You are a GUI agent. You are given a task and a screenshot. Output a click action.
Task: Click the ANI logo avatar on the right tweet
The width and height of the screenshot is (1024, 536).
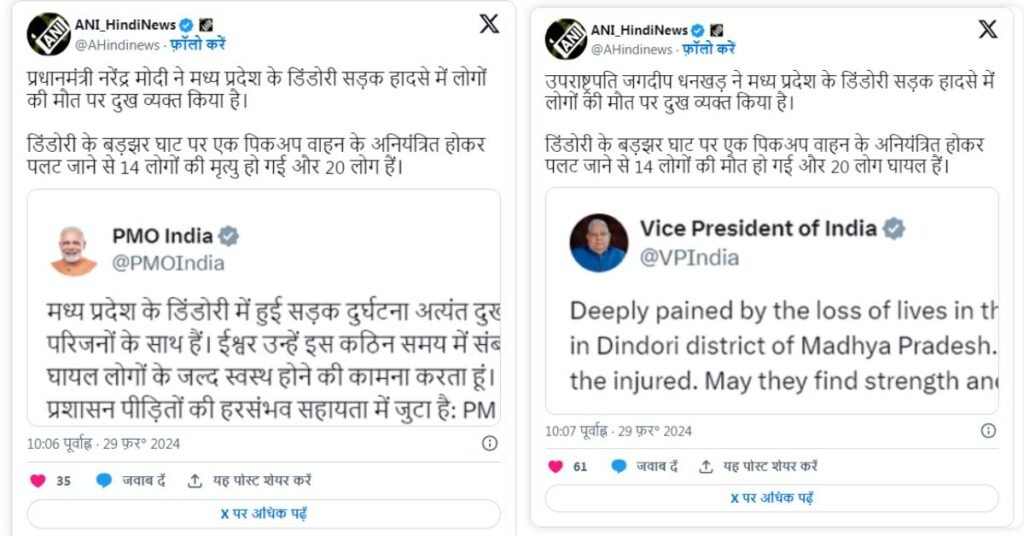566,39
